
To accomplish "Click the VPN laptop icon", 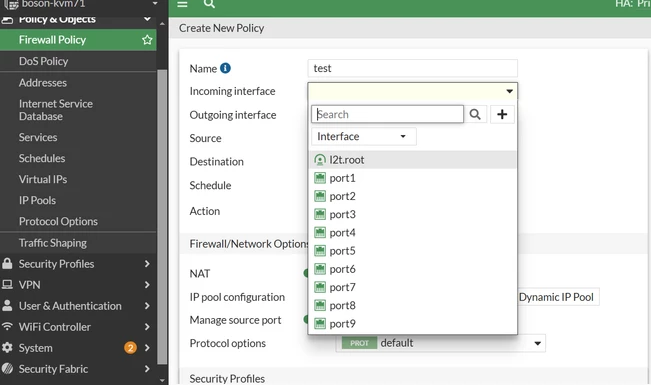I will click(7, 284).
